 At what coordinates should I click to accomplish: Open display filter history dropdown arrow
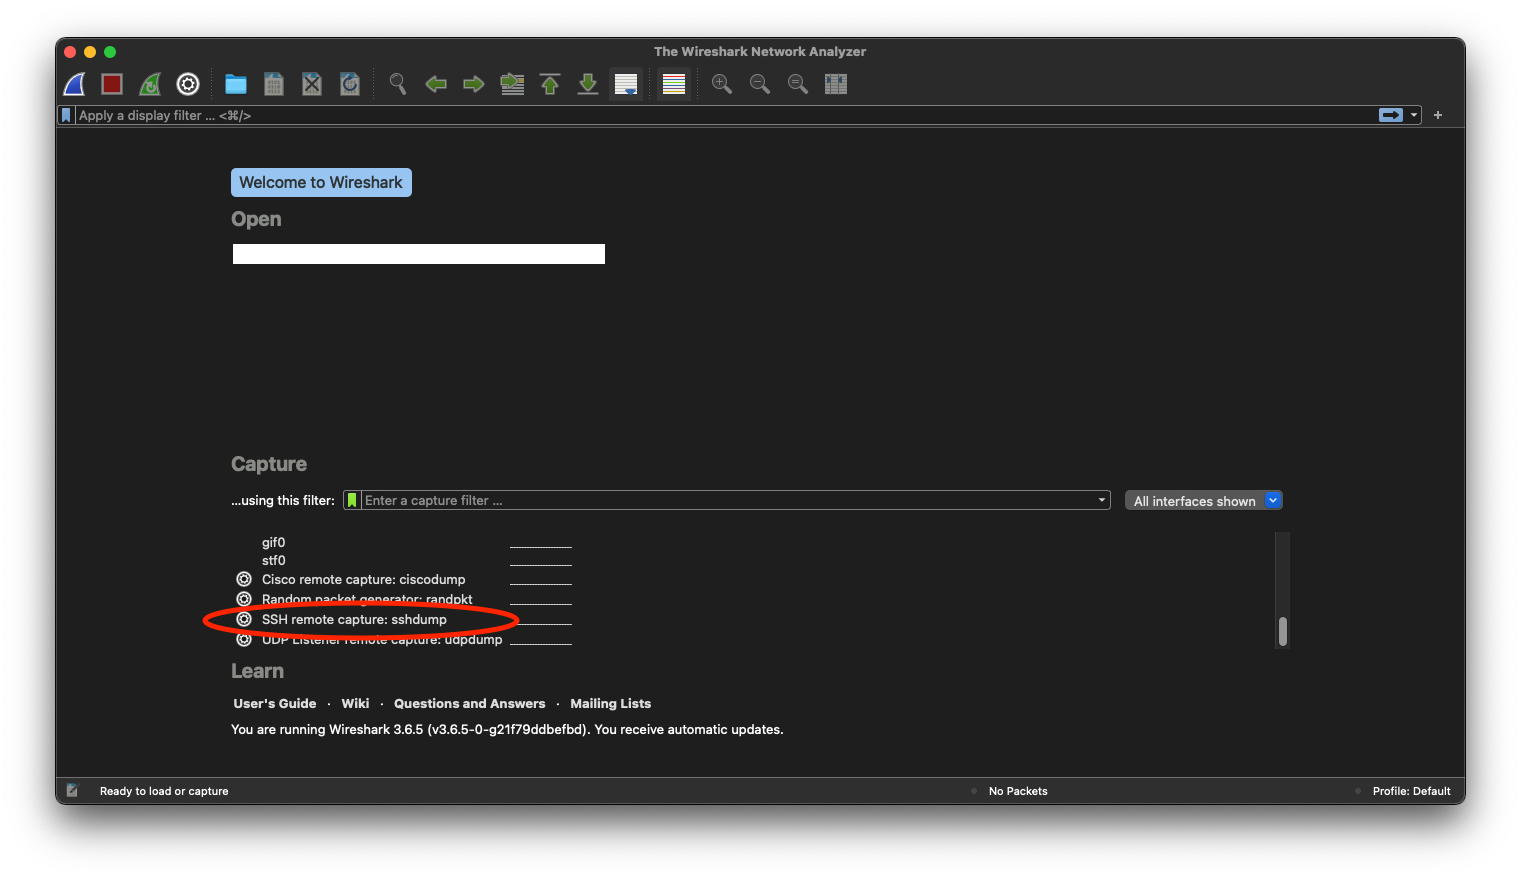[1414, 115]
